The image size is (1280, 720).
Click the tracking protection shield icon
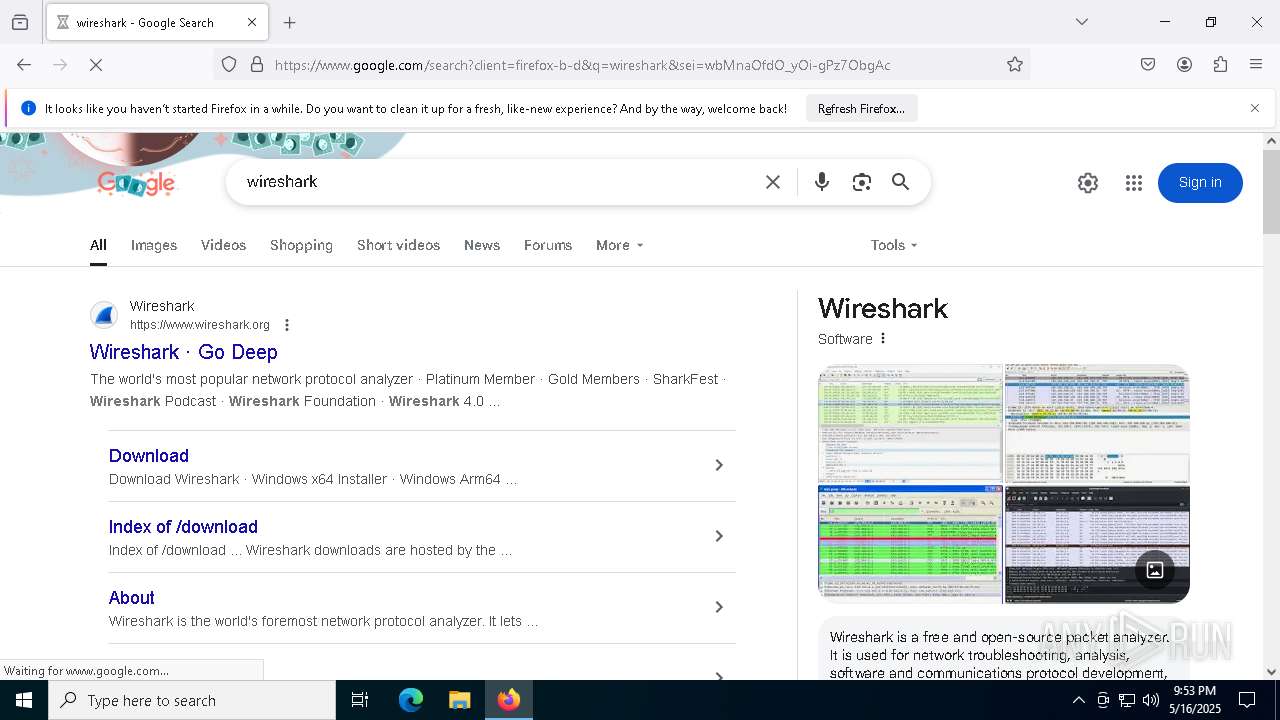229,65
